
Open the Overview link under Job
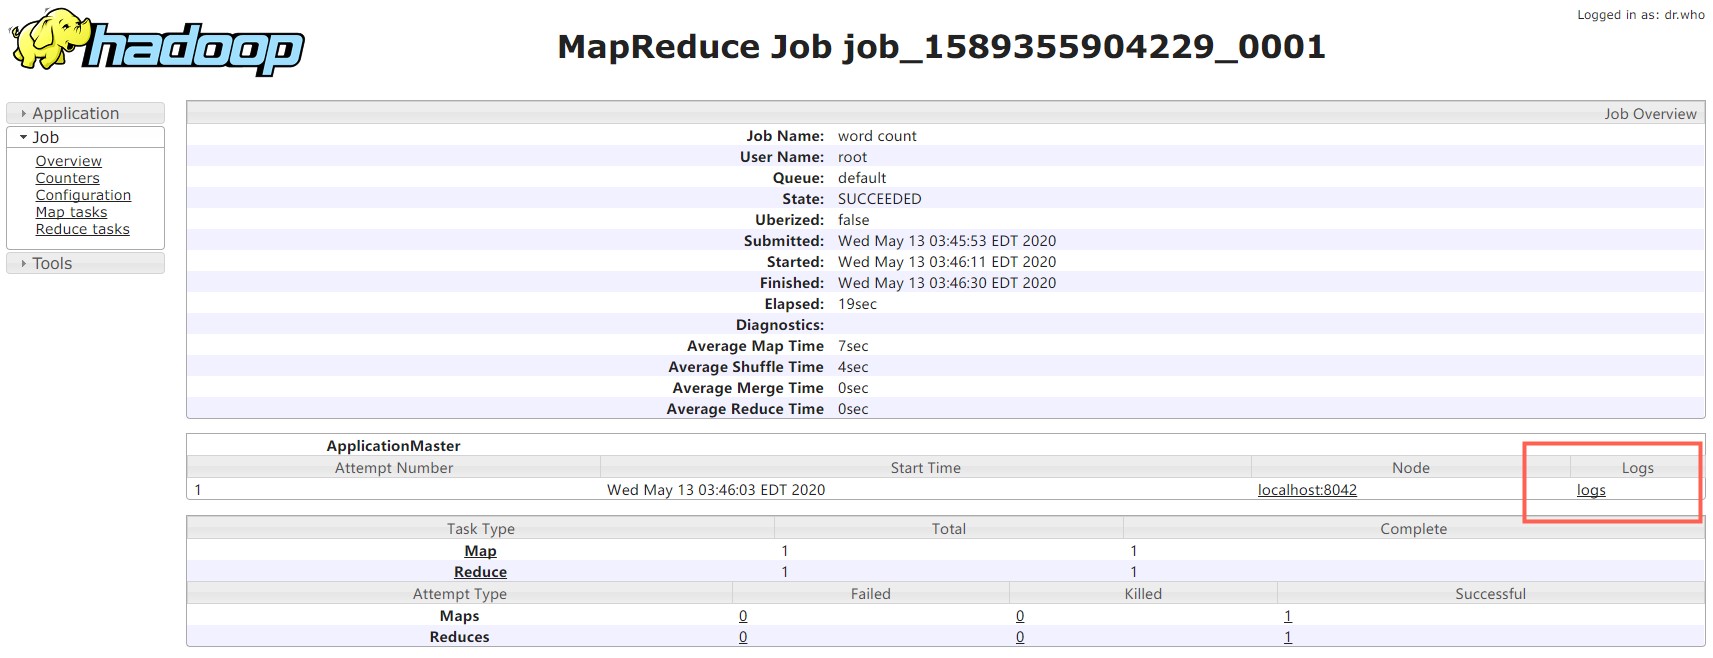click(x=68, y=161)
